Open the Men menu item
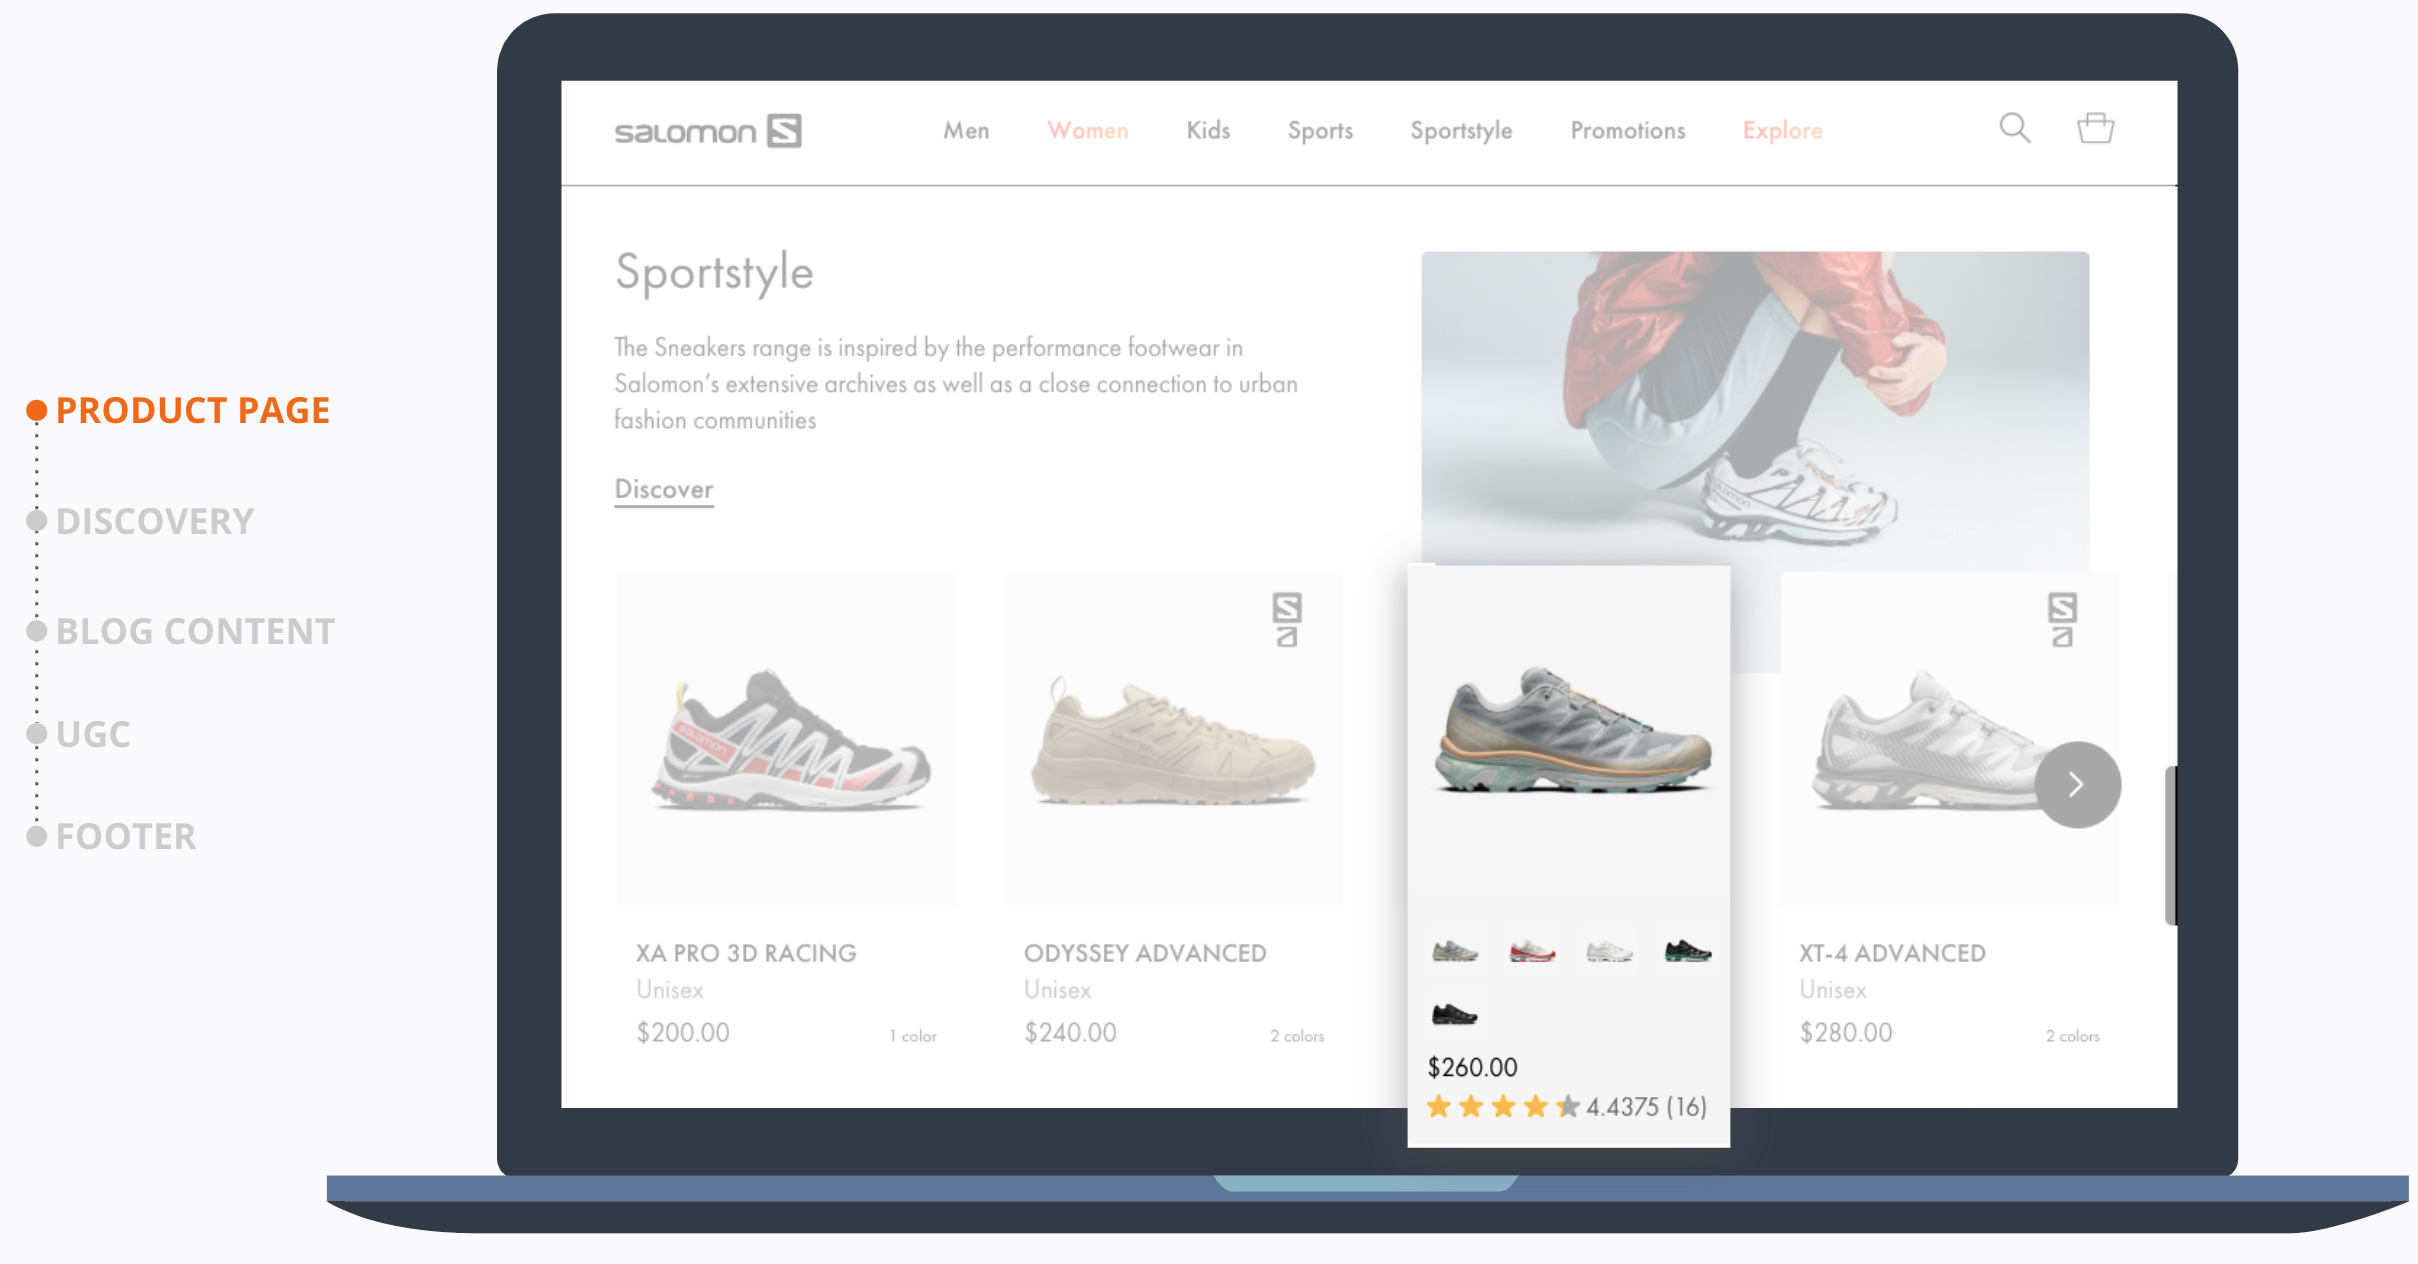Image resolution: width=2418 pixels, height=1264 pixels. (966, 131)
